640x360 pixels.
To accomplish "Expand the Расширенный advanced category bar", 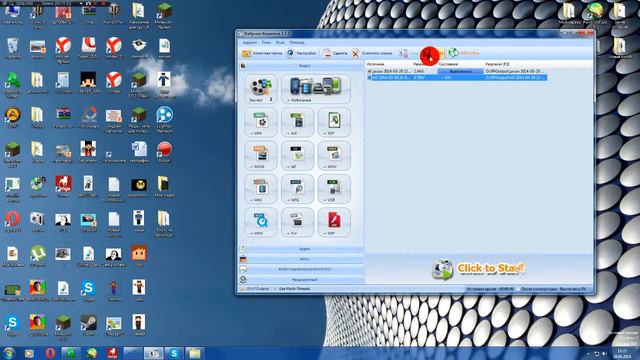I will 301,280.
